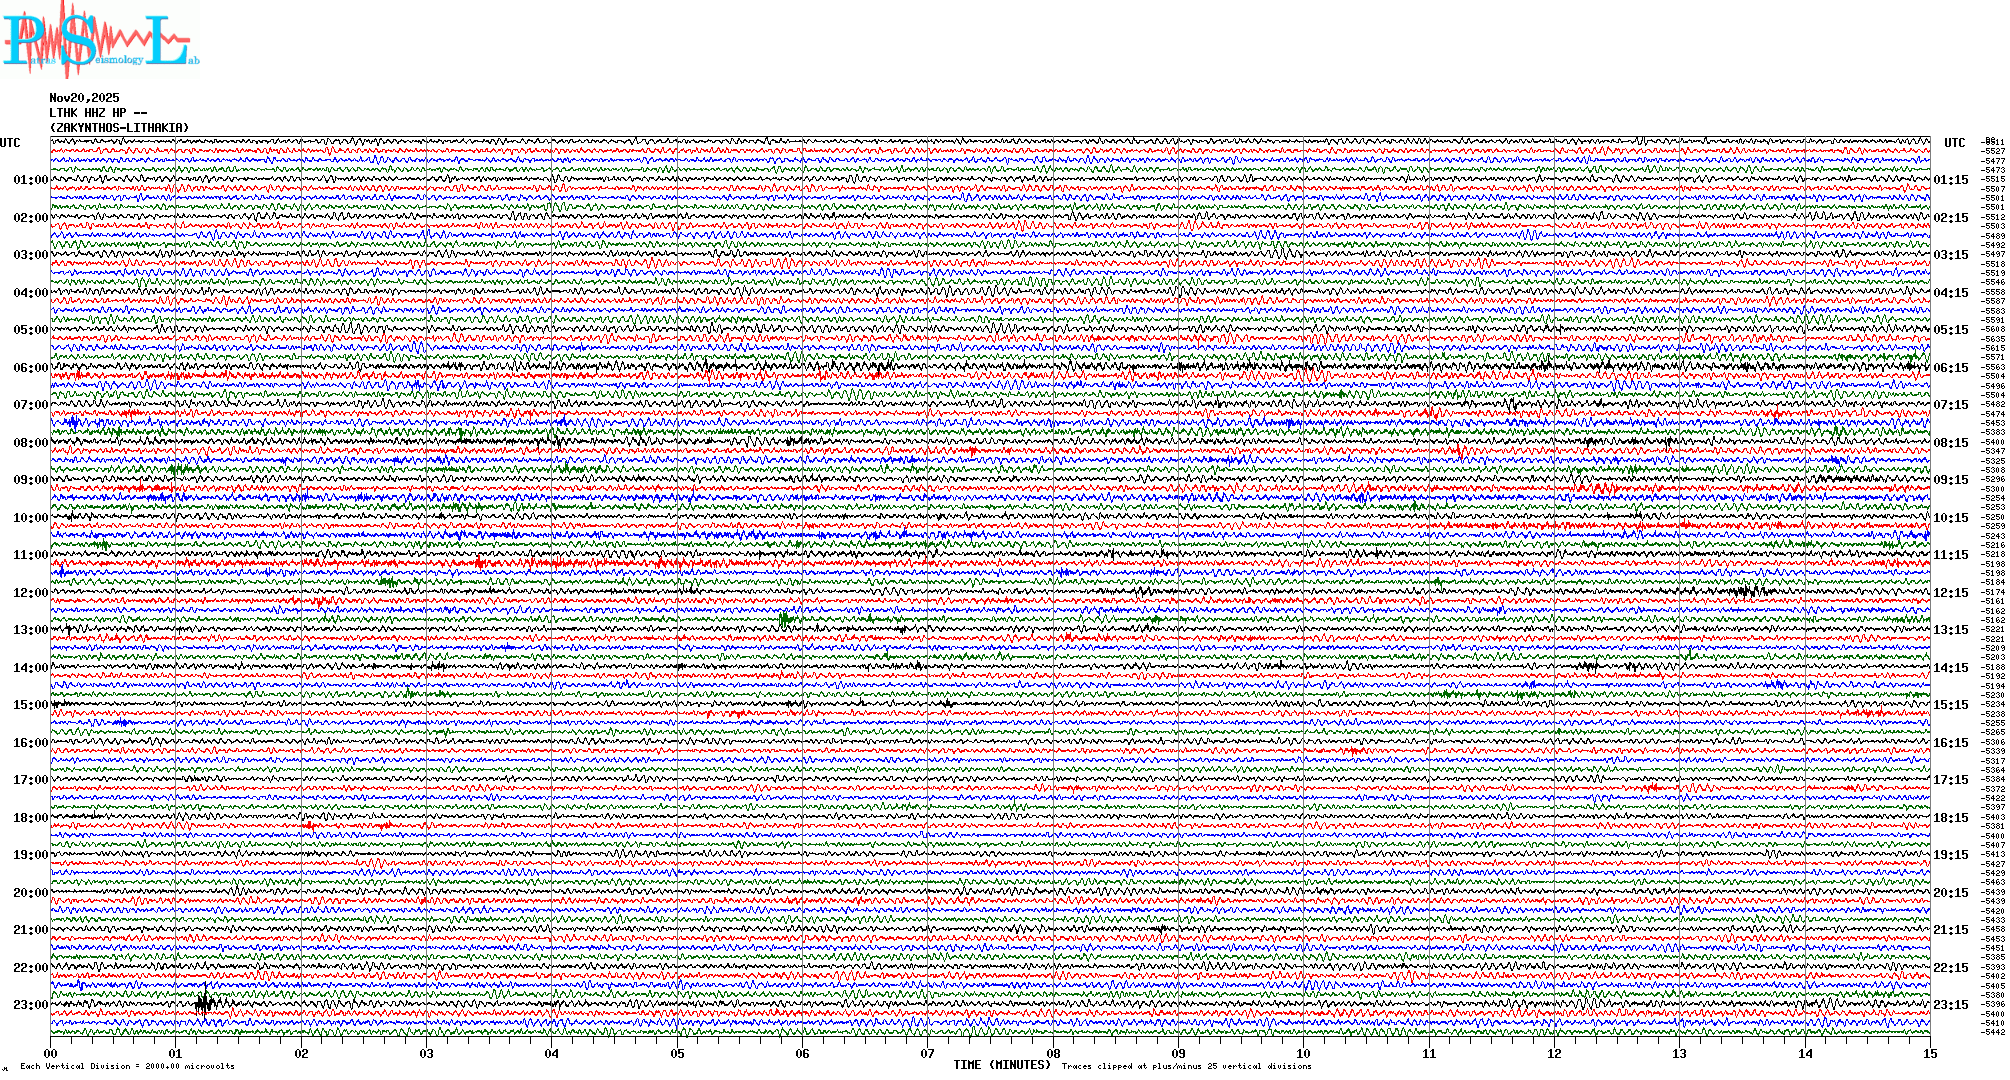Image resolution: width=2010 pixels, height=1080 pixels.
Task: Click the TIME (MINUTES) axis title
Action: point(1002,1065)
